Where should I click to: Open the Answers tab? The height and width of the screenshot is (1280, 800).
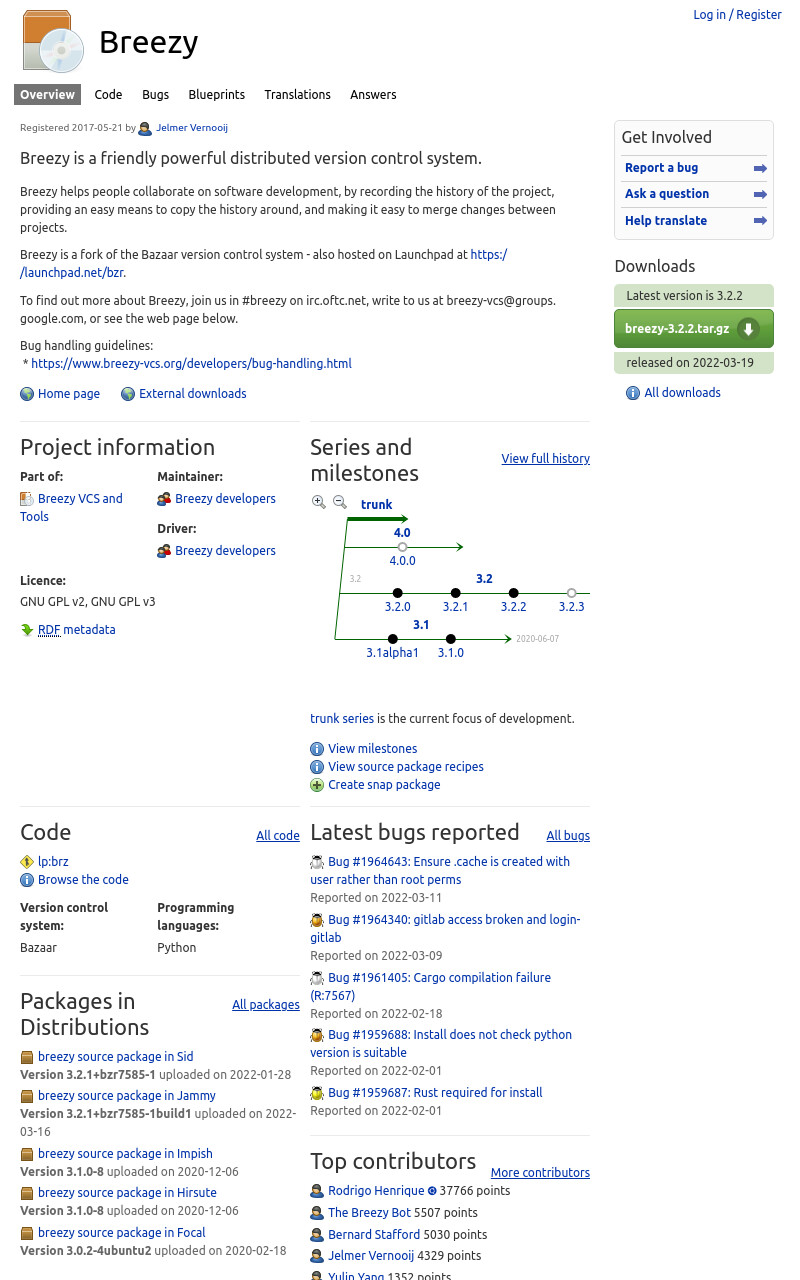[x=373, y=95]
